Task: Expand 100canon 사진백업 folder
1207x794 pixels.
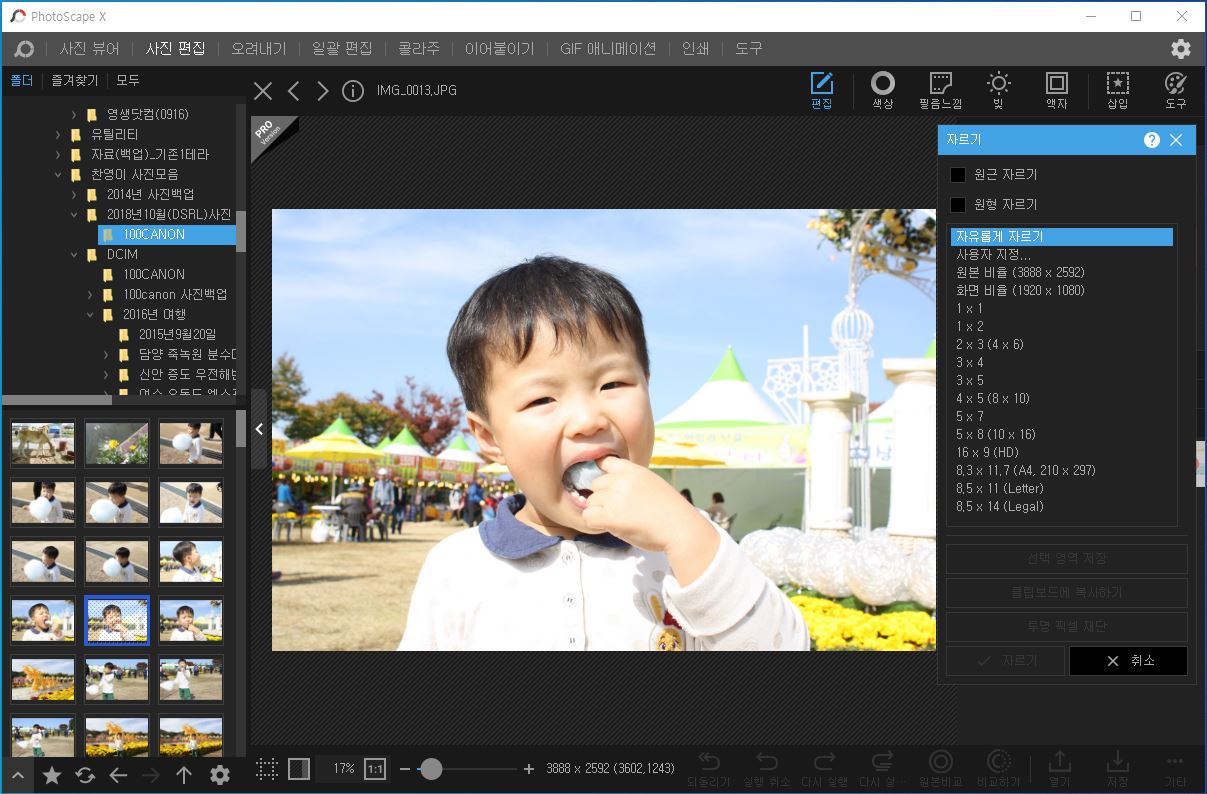Action: (90, 294)
